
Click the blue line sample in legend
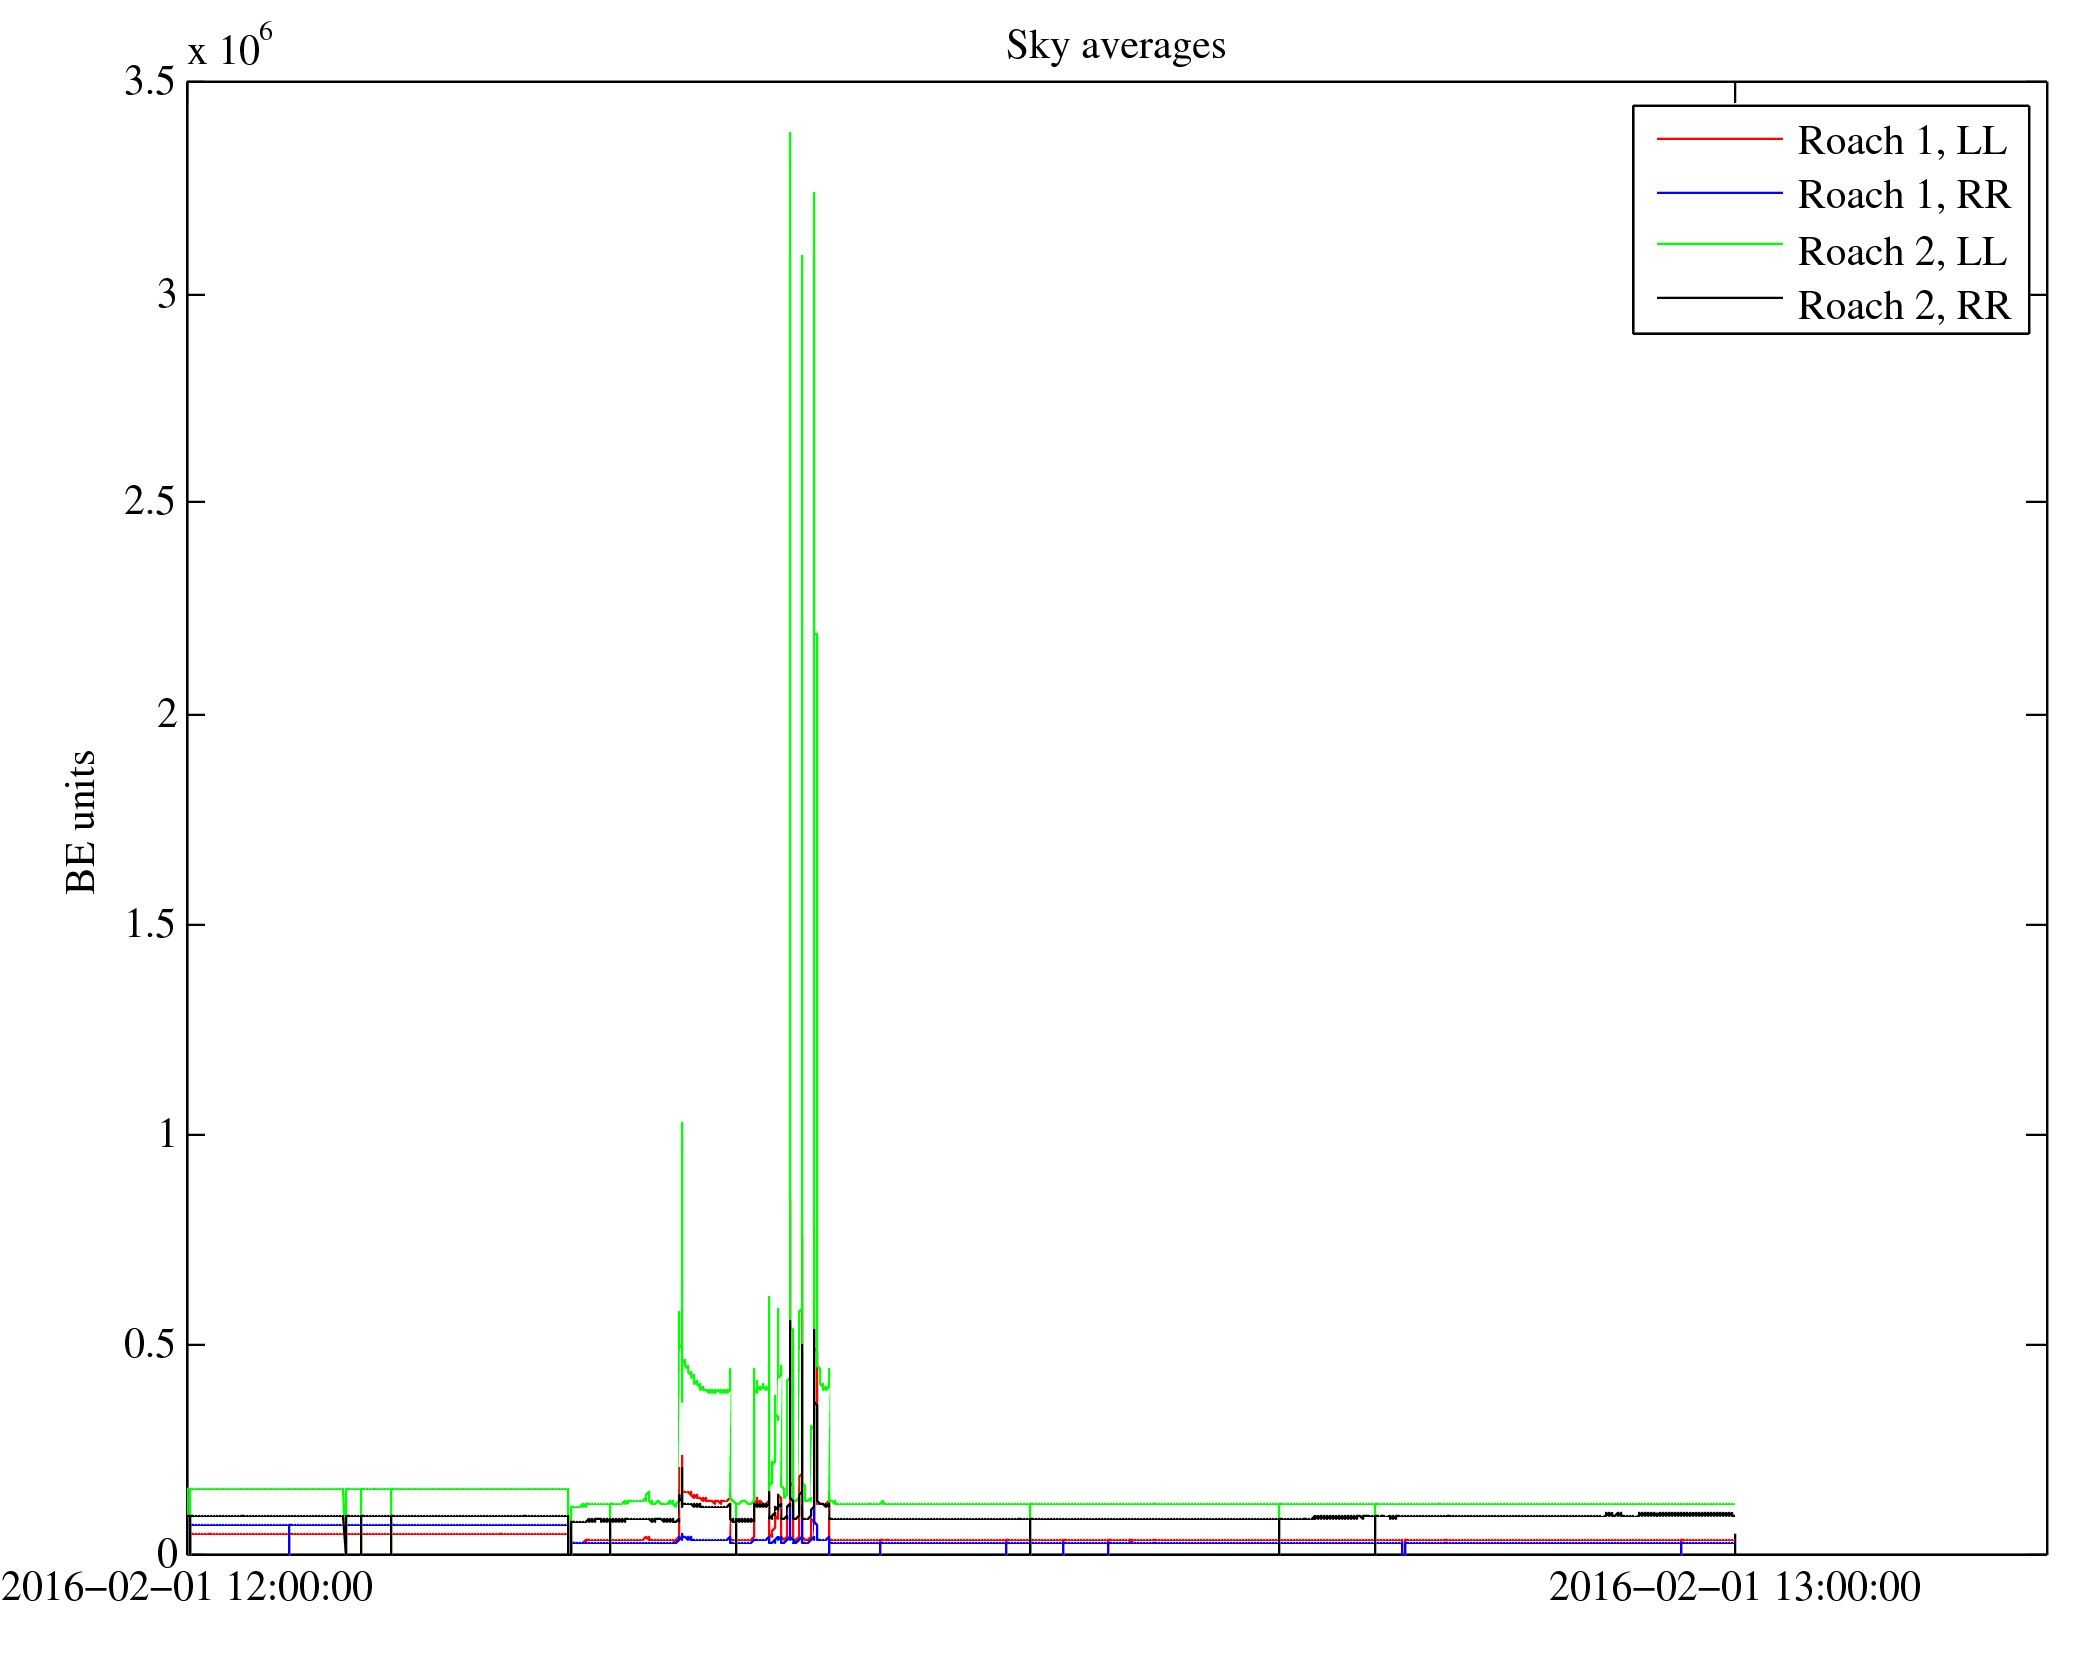[x=1719, y=193]
